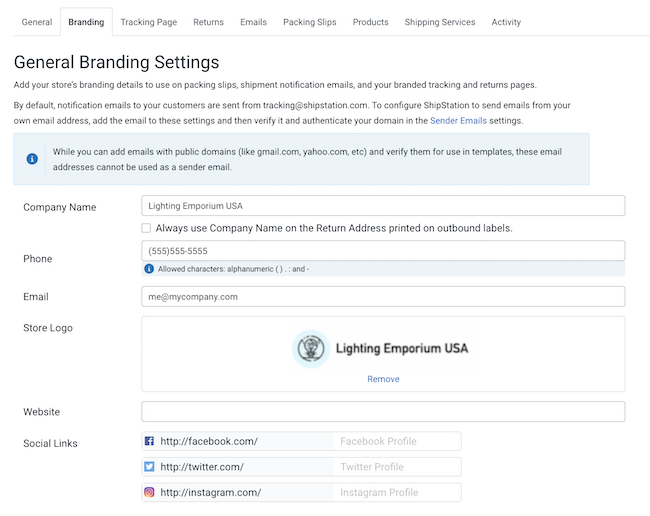The image size is (650, 516).
Task: Click the empty Website field
Action: 383,412
